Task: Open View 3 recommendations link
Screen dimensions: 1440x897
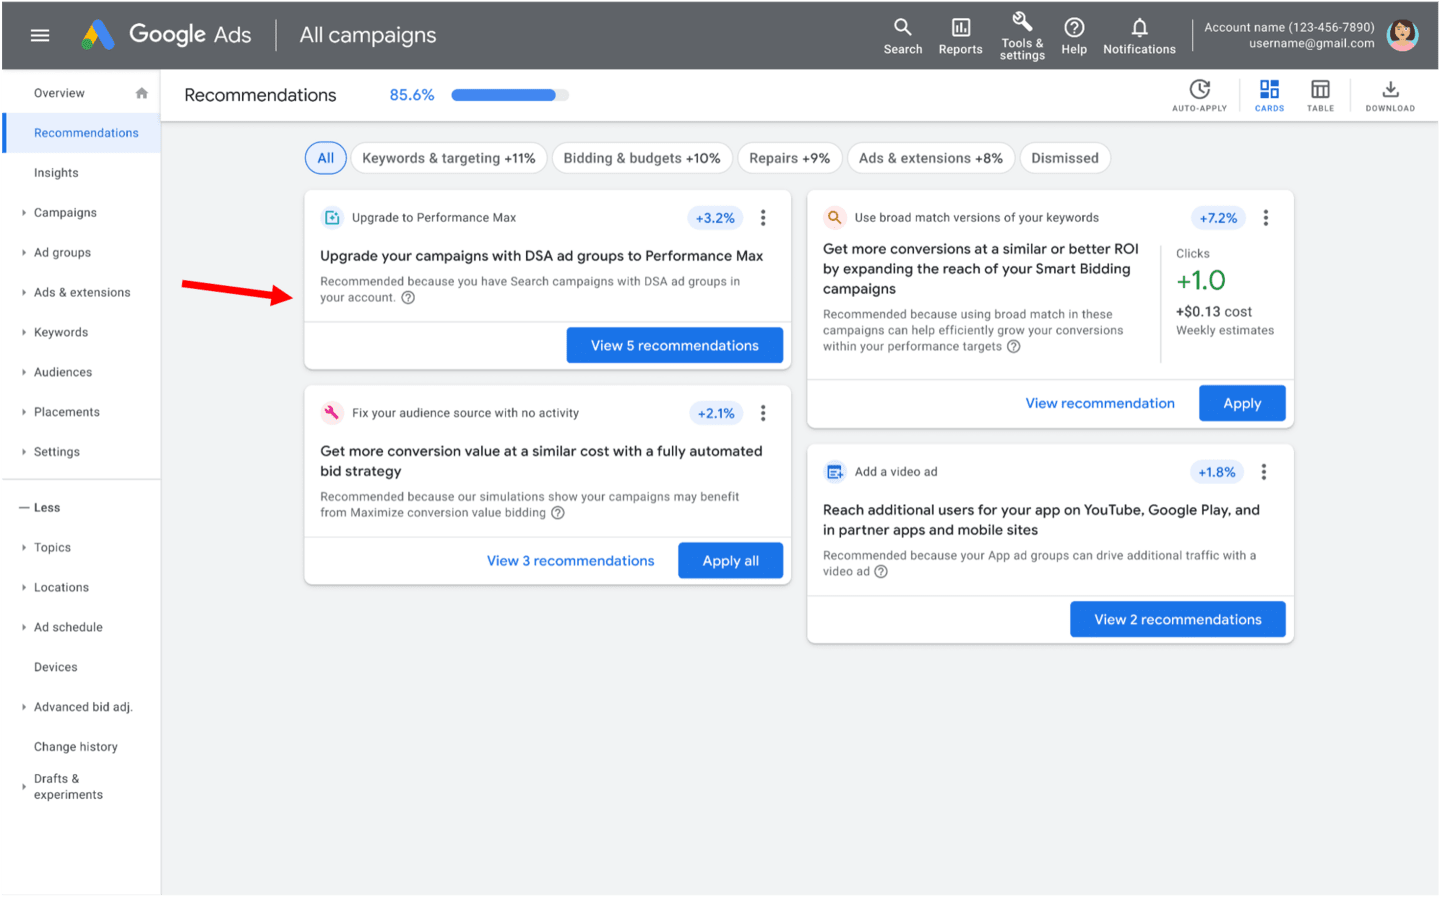Action: [571, 561]
